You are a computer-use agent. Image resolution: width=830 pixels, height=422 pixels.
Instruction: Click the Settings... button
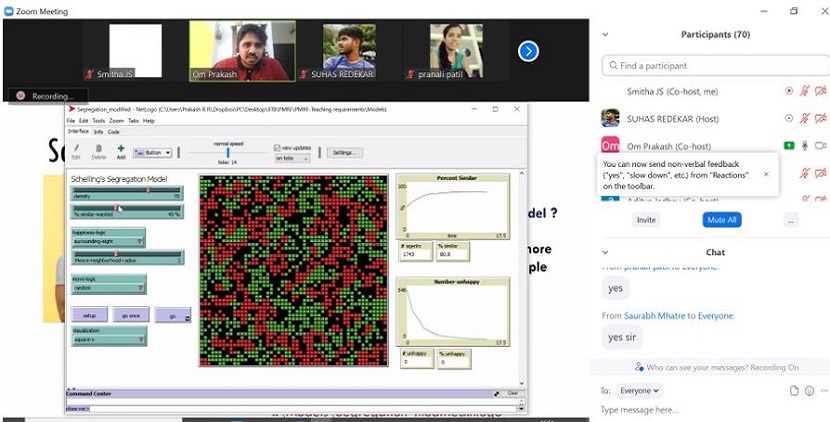tap(345, 152)
